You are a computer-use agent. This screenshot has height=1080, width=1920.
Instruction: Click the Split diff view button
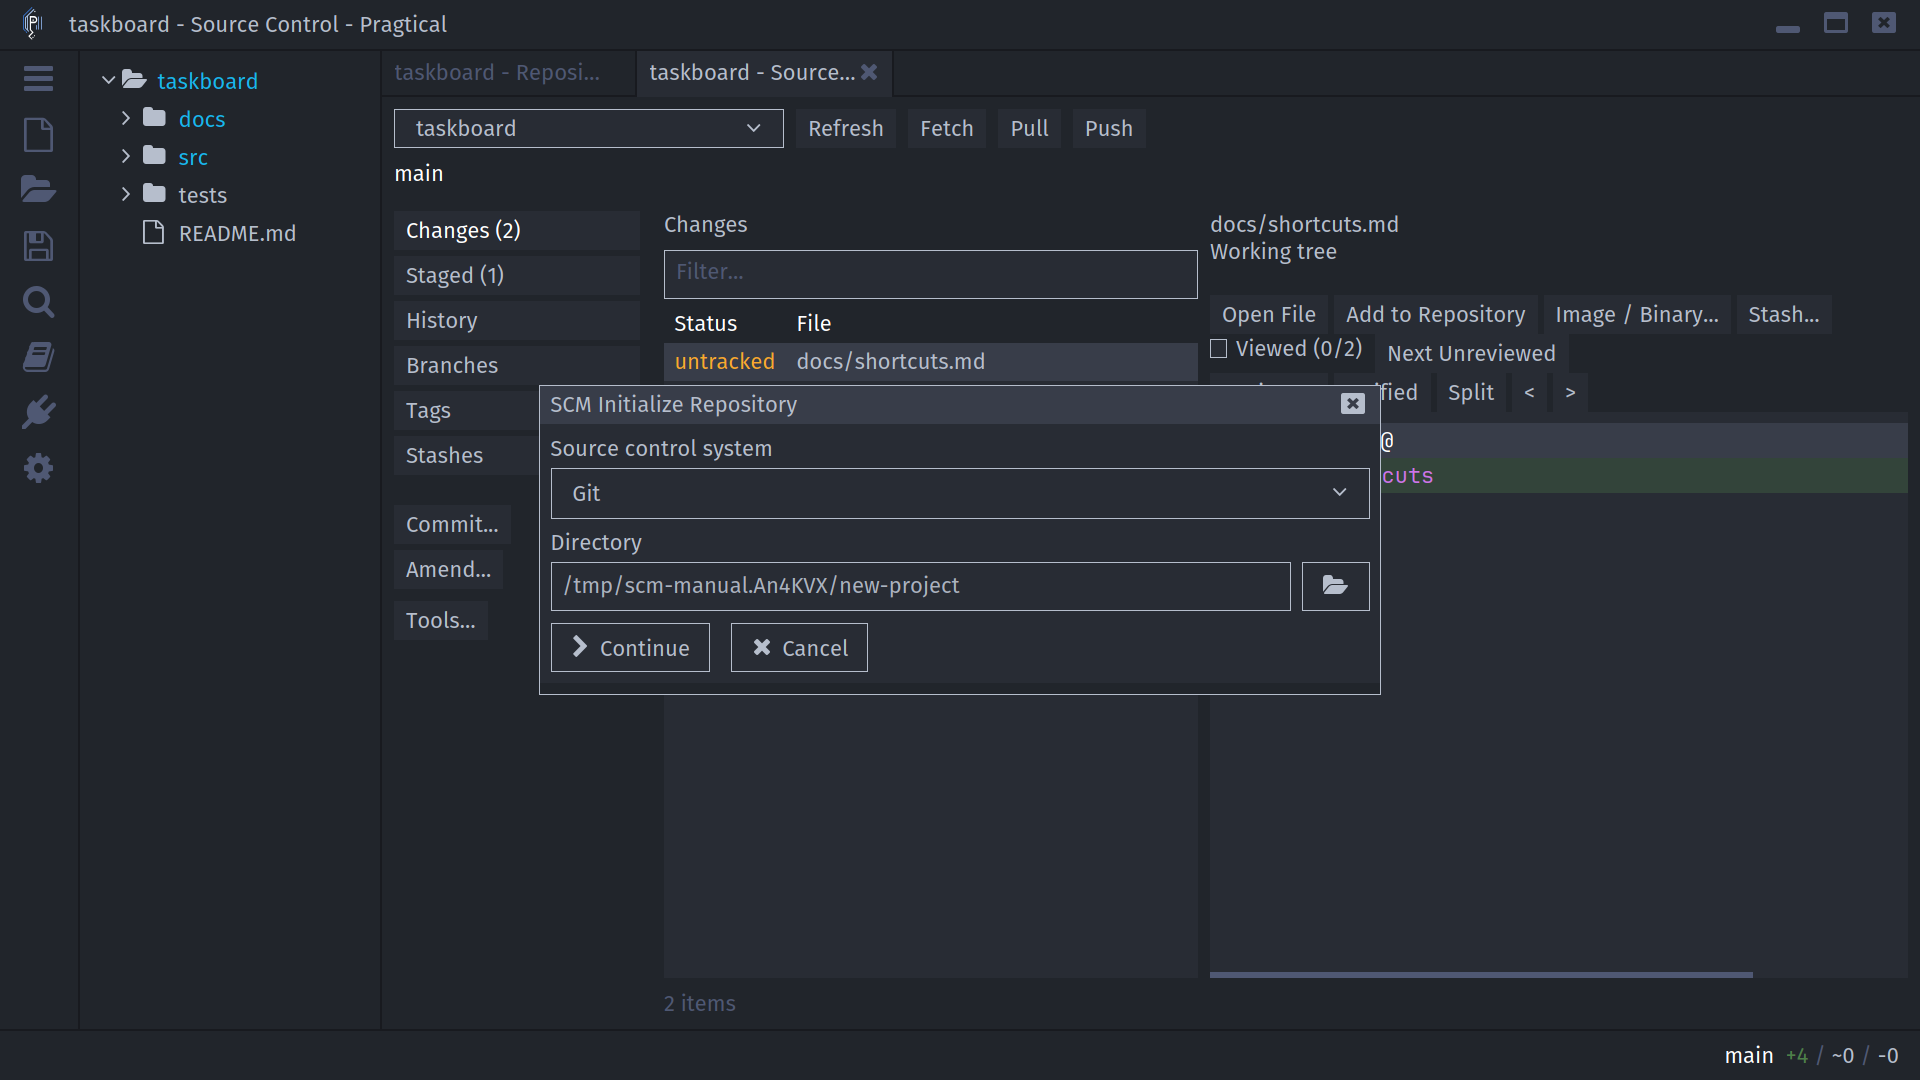tap(1471, 392)
